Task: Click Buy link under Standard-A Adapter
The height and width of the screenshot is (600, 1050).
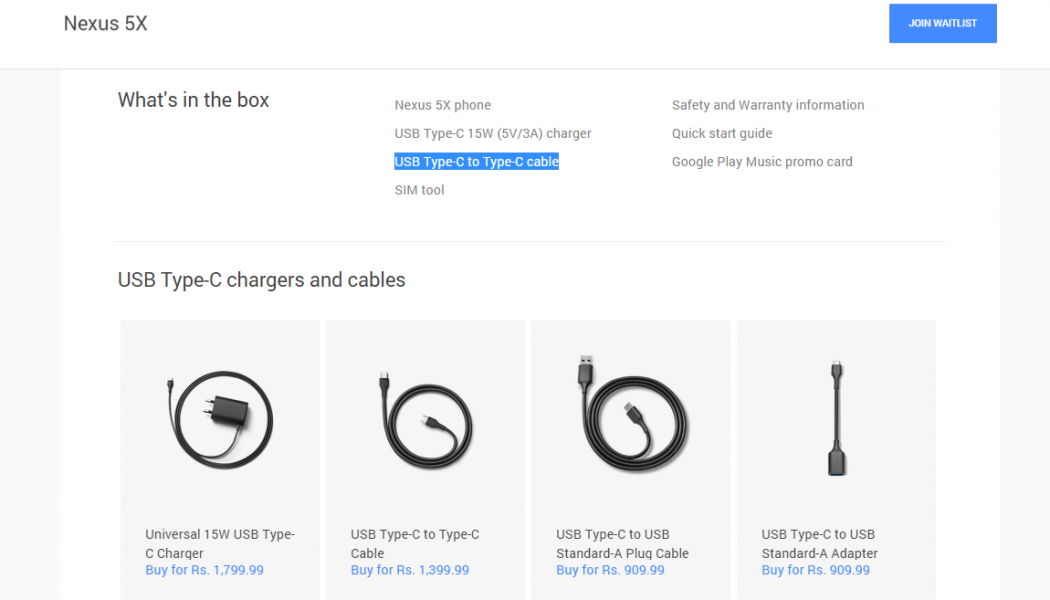Action: tap(815, 570)
